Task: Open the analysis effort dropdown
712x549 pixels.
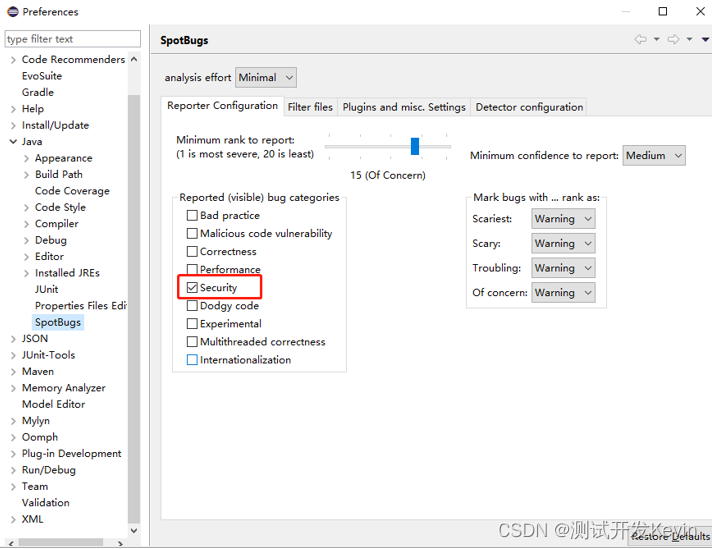Action: click(266, 78)
